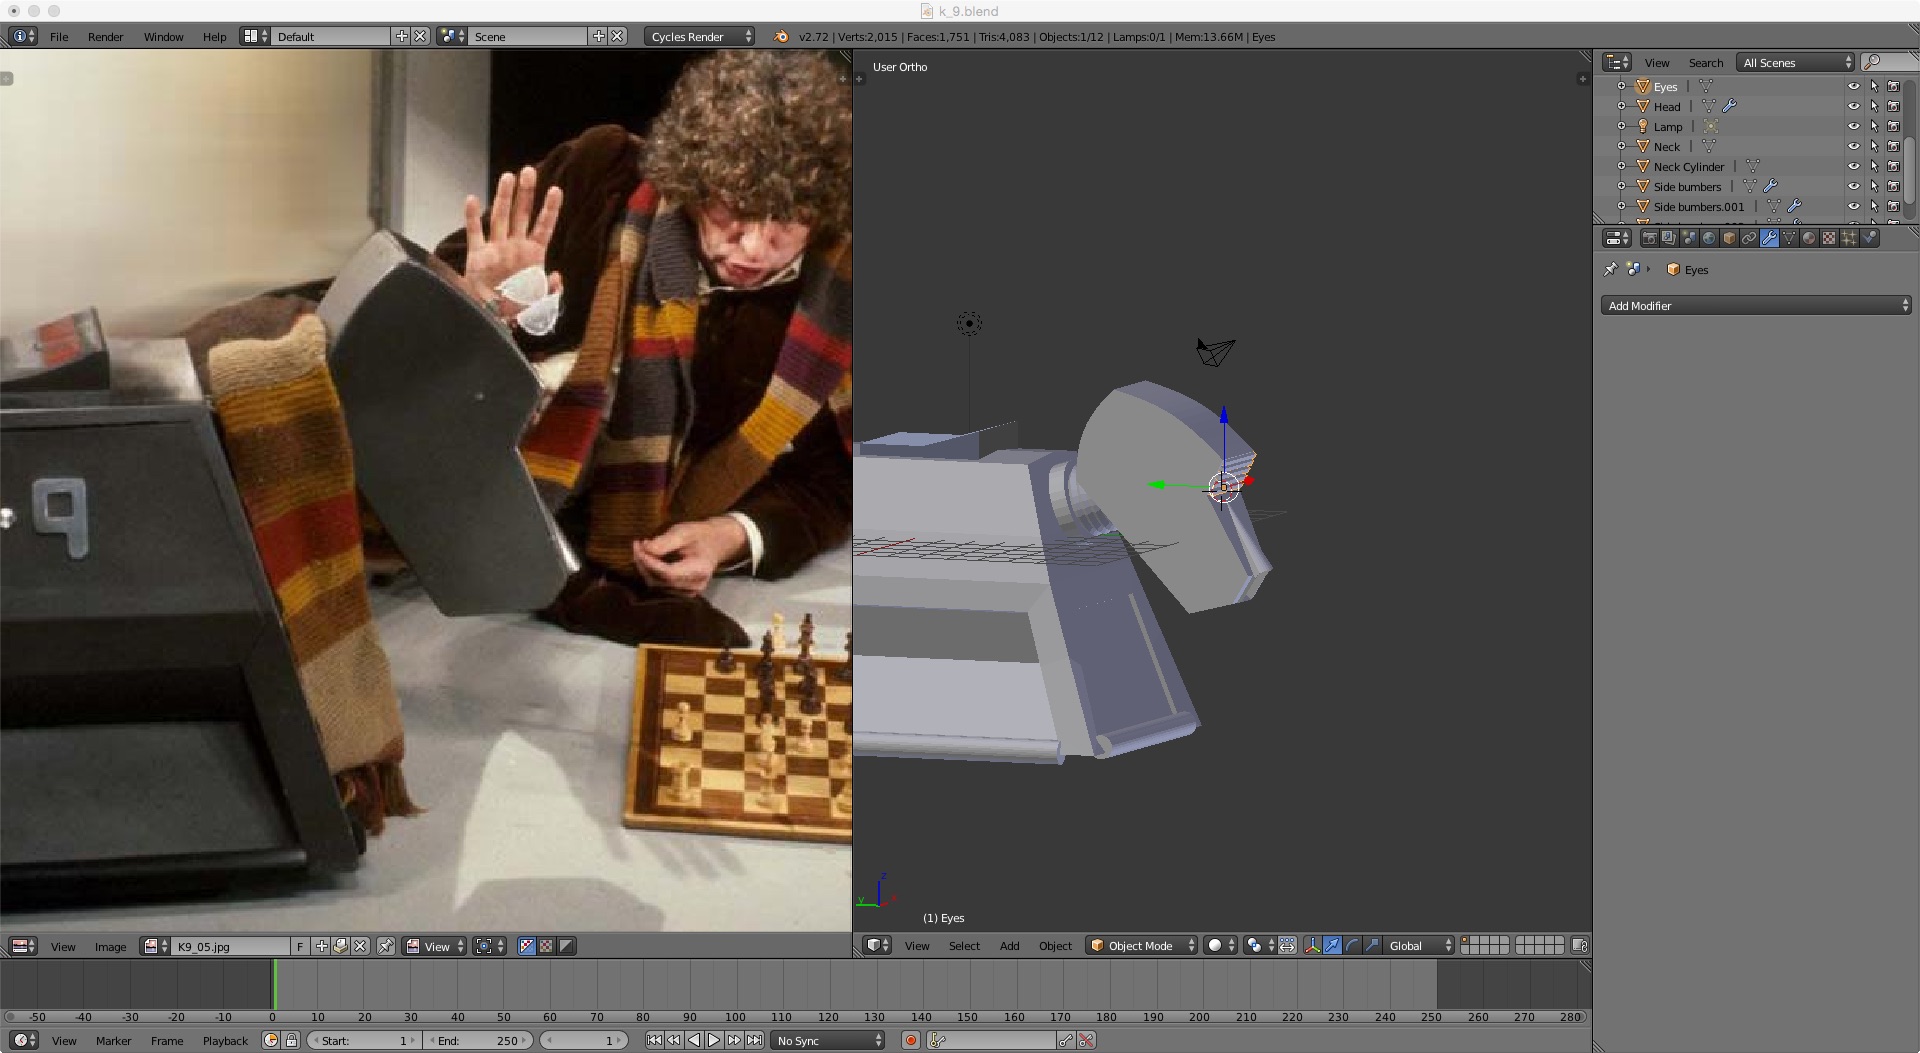This screenshot has width=1920, height=1053.
Task: Open the Render menu
Action: coord(105,36)
